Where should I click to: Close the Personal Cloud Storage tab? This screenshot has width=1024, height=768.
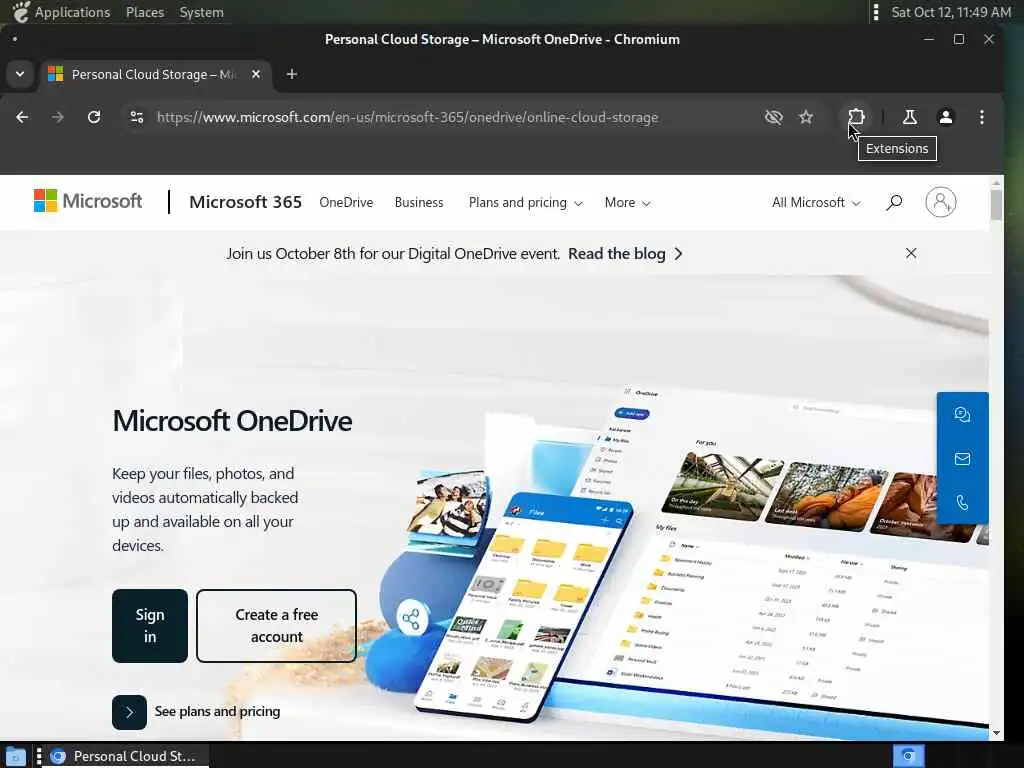pos(256,74)
